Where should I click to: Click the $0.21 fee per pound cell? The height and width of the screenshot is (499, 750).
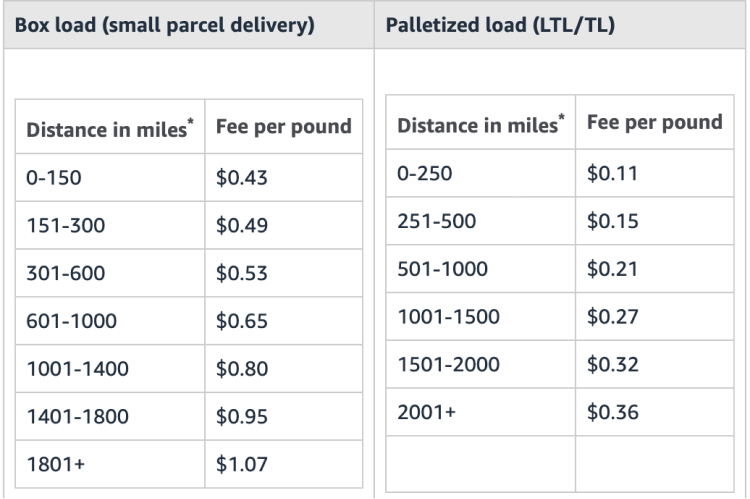[612, 270]
